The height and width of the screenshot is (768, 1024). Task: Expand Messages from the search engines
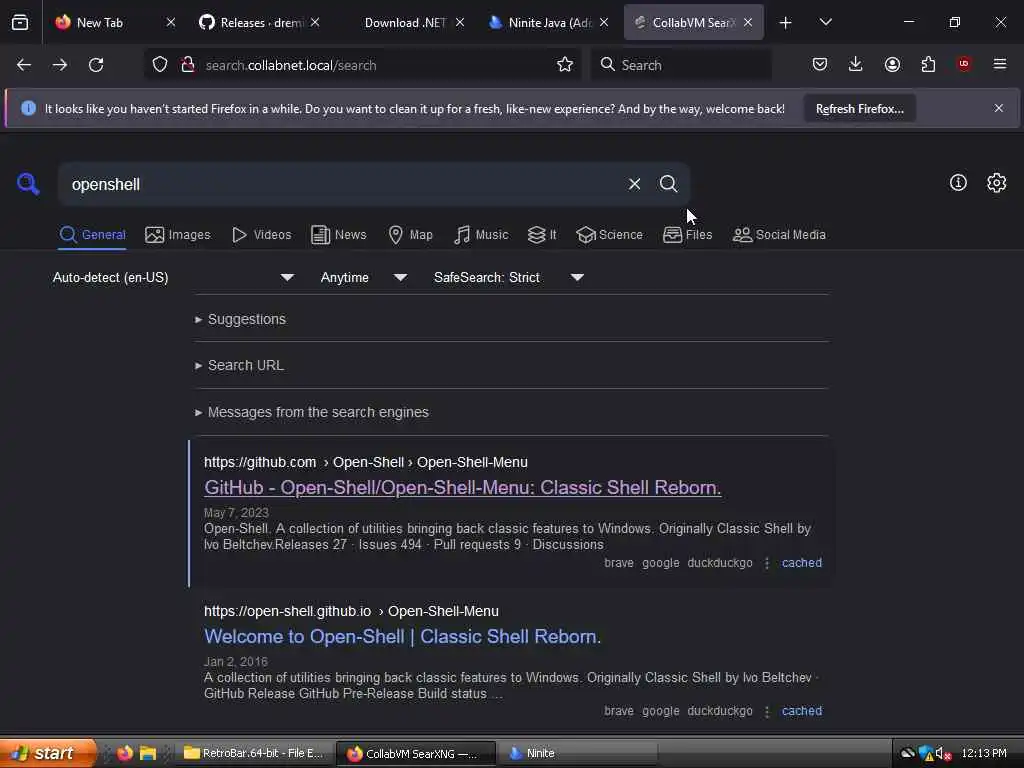point(312,412)
